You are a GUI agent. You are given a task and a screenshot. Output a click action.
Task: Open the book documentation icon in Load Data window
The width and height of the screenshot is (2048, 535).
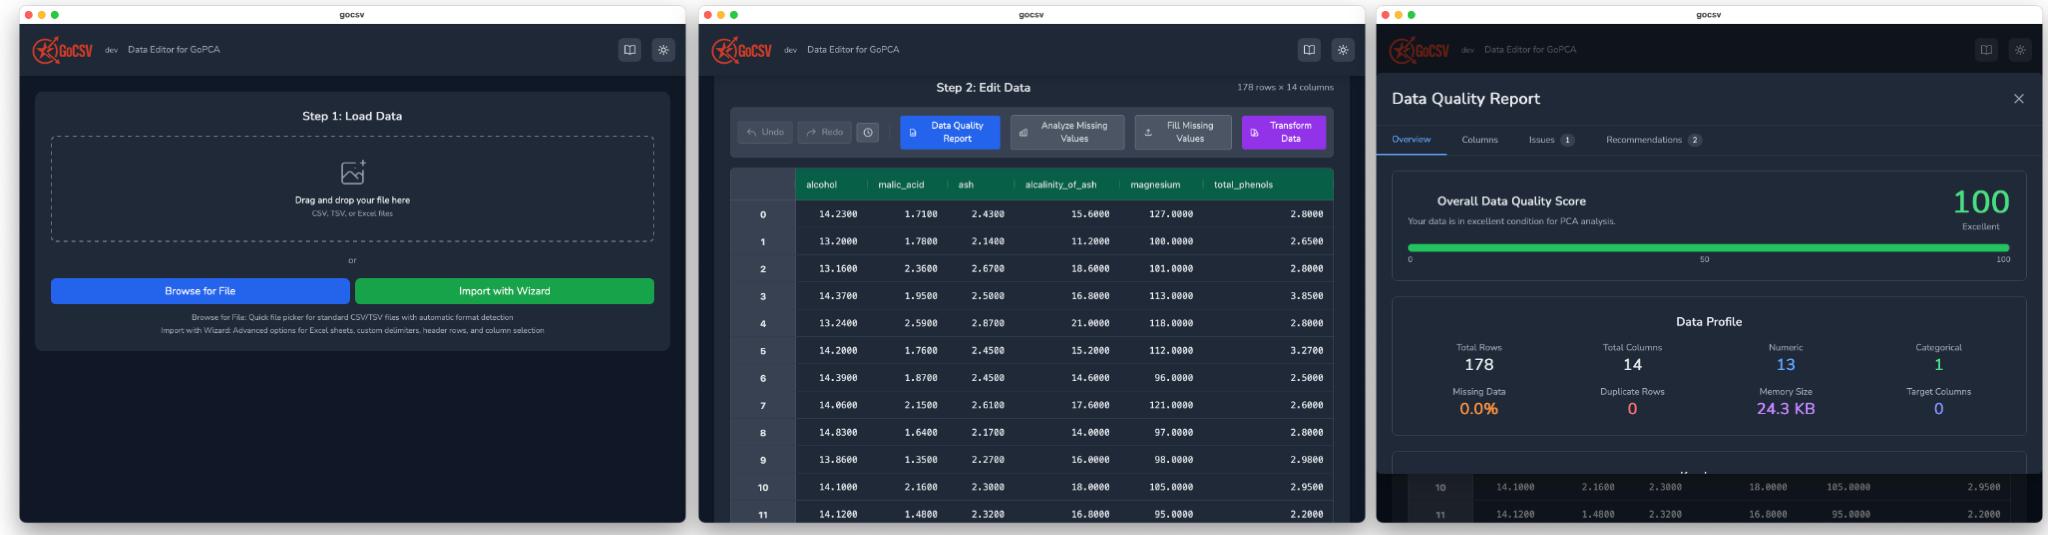630,50
